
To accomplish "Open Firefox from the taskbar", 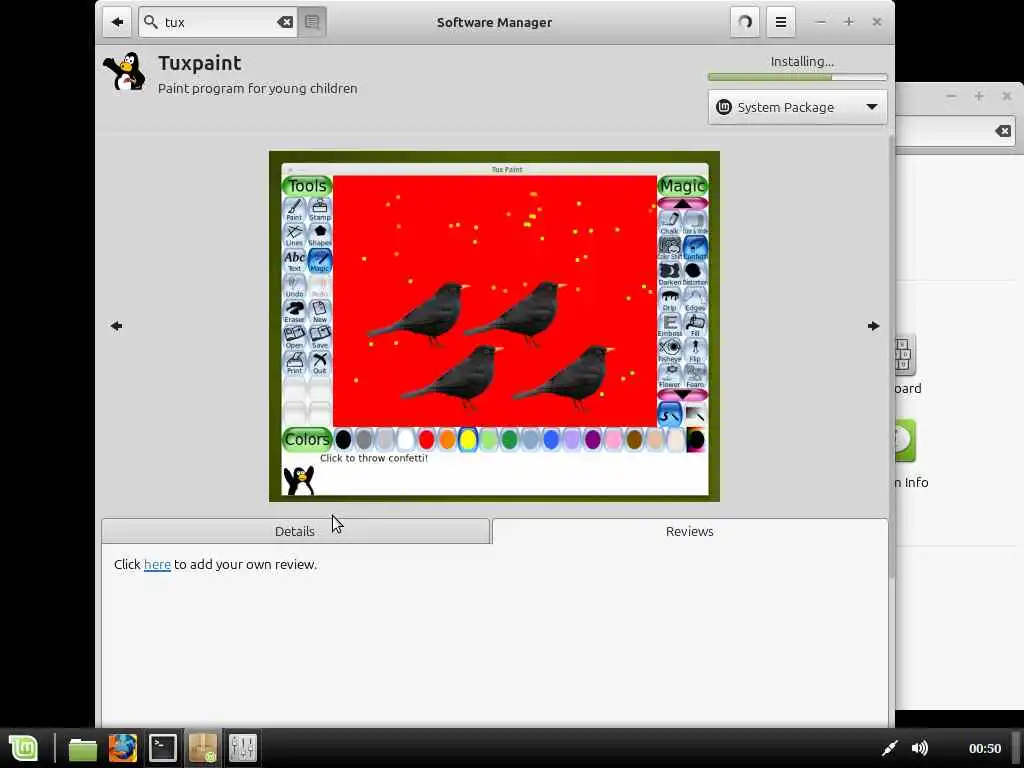I will tap(123, 748).
